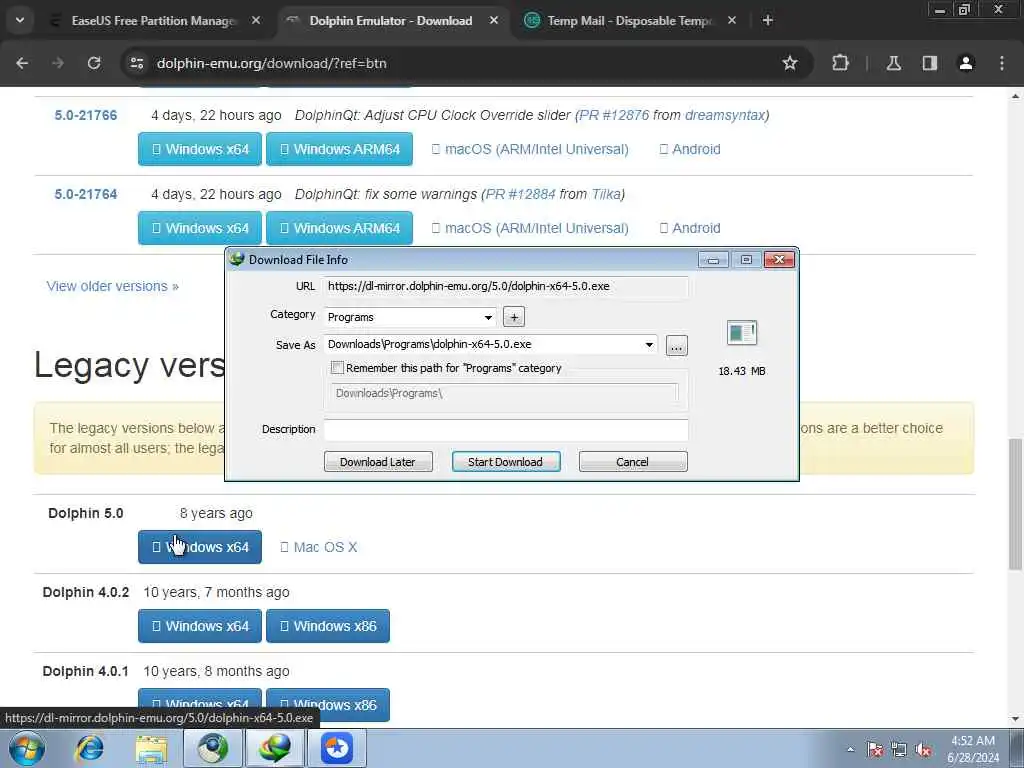Click the page vertical scrollbar thumb
Image resolution: width=1024 pixels, height=768 pixels.
click(1015, 503)
